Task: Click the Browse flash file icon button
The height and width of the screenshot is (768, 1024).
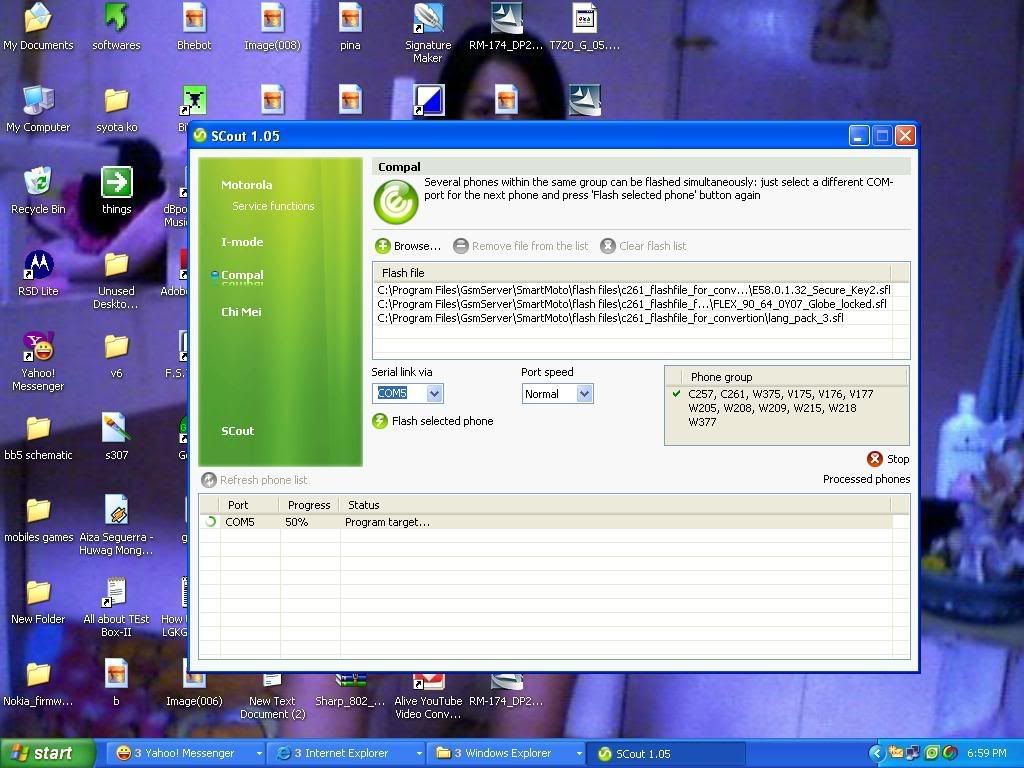Action: (x=383, y=246)
